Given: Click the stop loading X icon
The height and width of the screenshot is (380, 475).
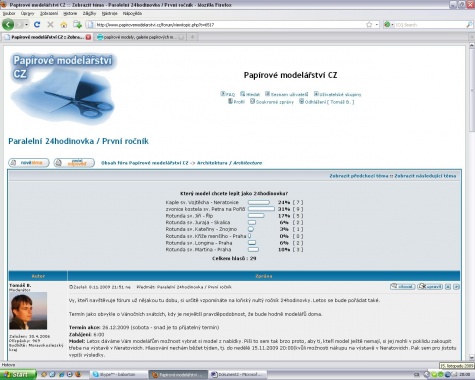Looking at the screenshot, I should pyautogui.click(x=50, y=24).
